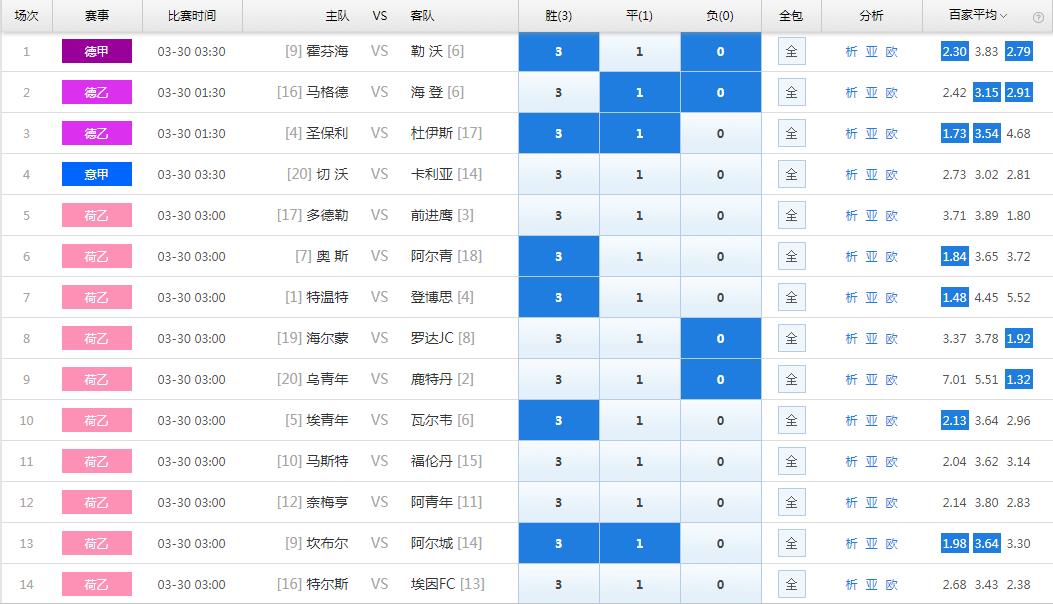Toggle loss (0) for 海尔蒙 vs 罗达JC

(x=721, y=339)
